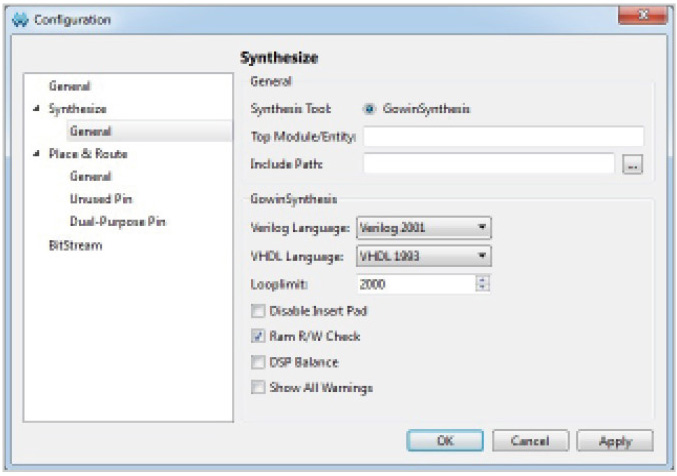Open the Unused Pin settings page
This screenshot has height=476, width=677.
pyautogui.click(x=100, y=199)
